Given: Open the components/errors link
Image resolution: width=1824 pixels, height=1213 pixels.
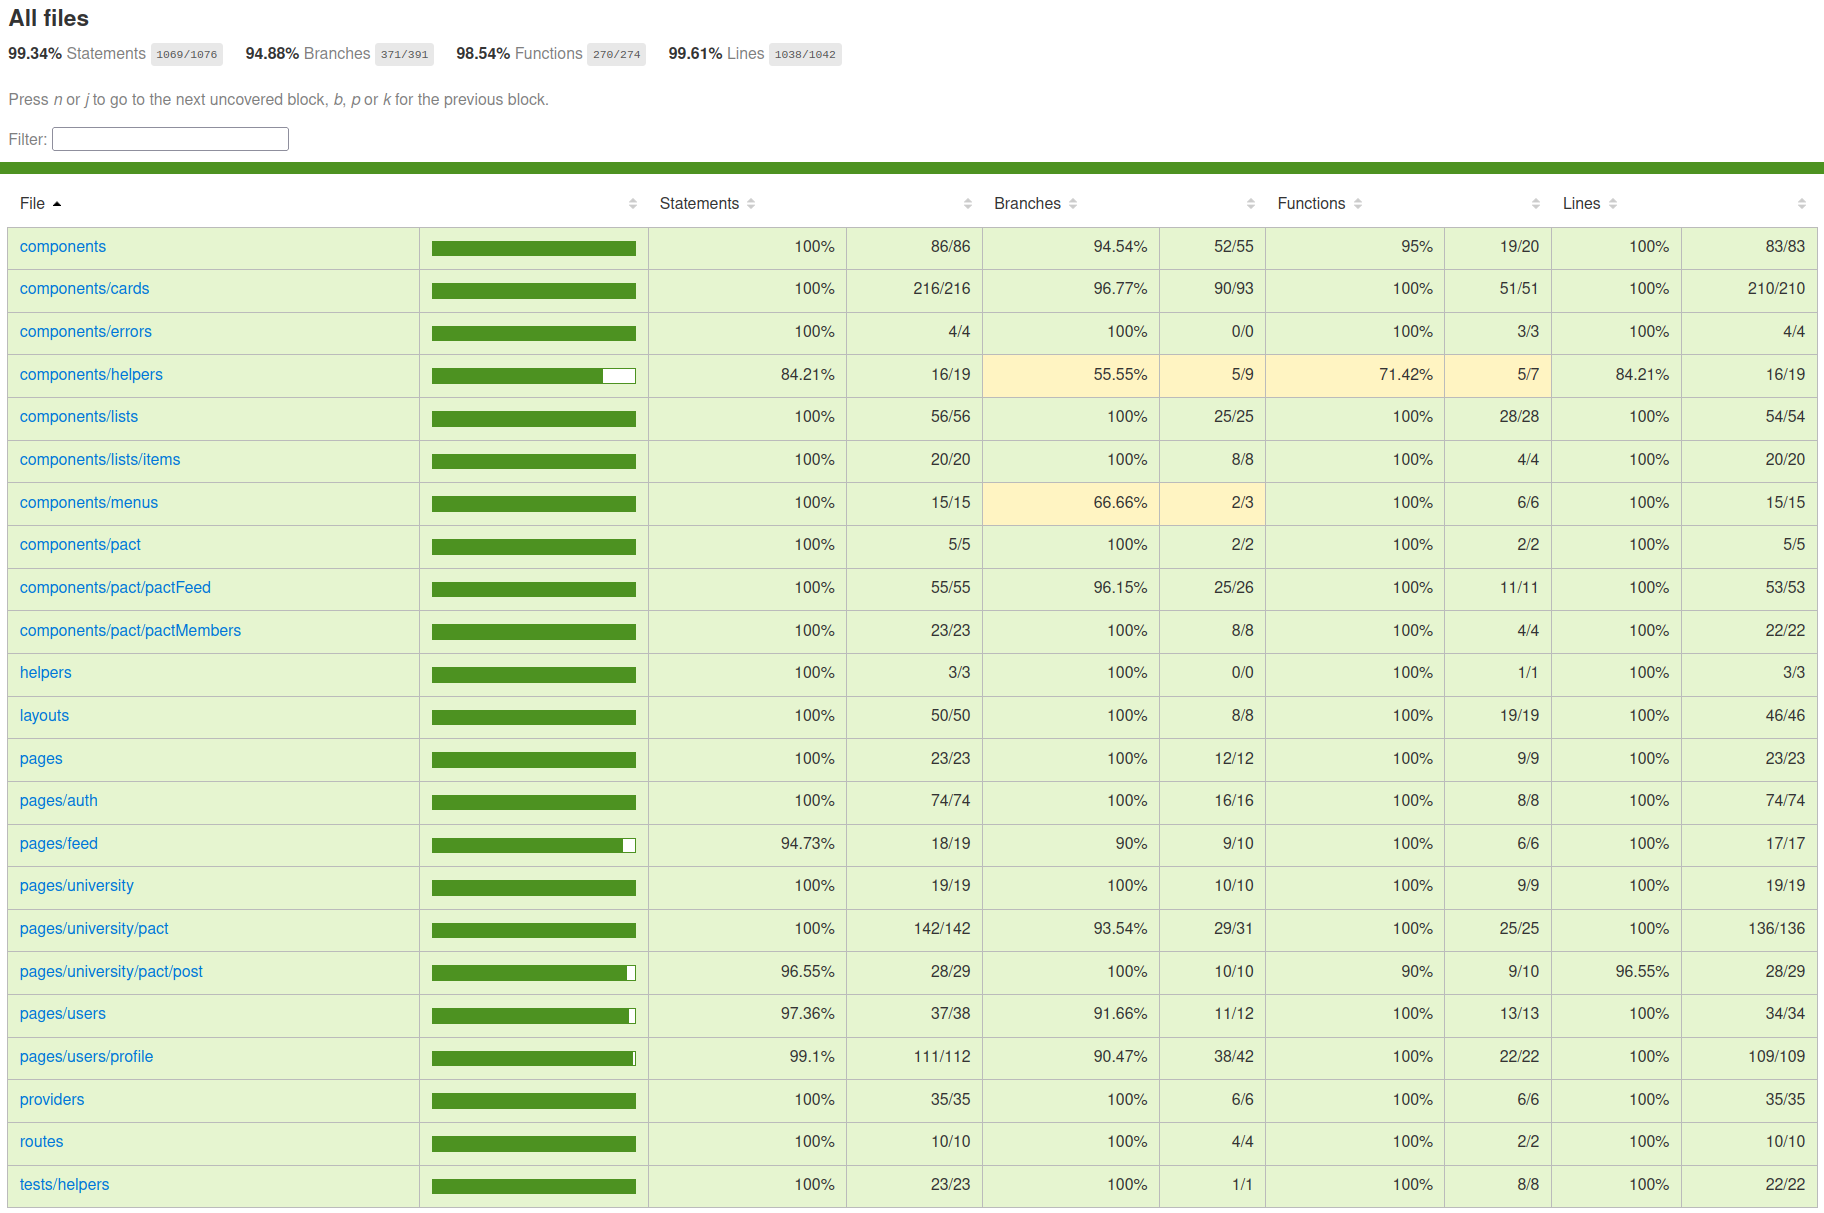Looking at the screenshot, I should [x=86, y=332].
